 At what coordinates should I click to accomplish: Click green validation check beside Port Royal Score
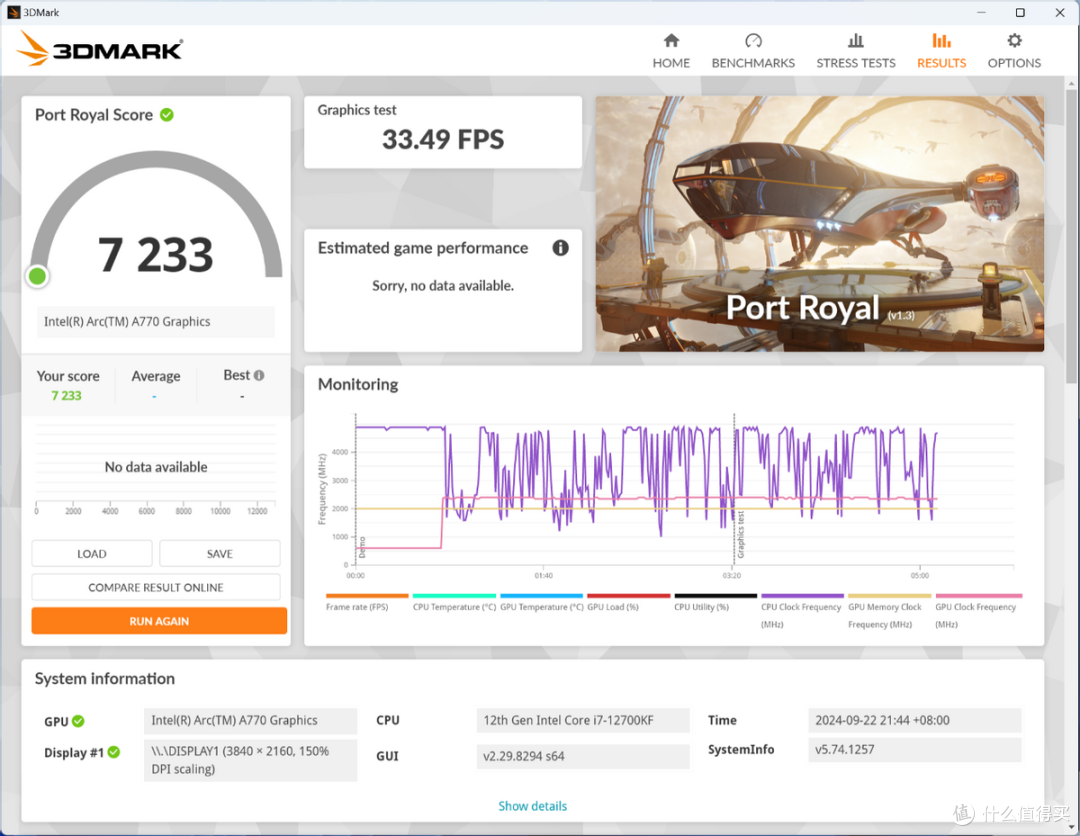[x=167, y=115]
